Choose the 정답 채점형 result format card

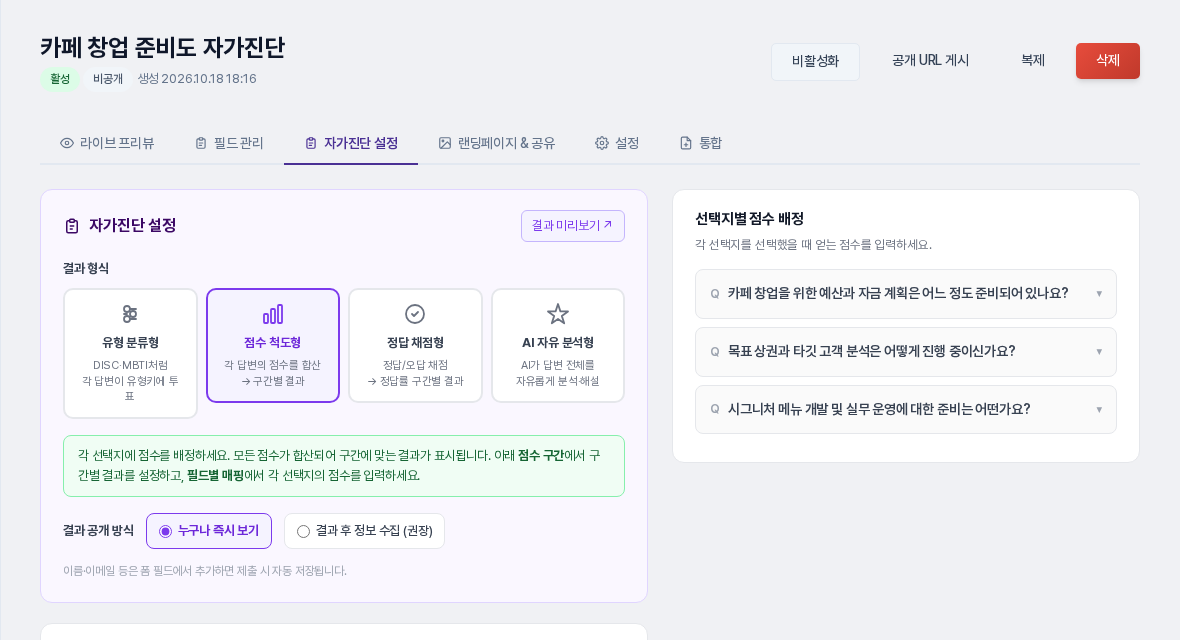(x=415, y=346)
